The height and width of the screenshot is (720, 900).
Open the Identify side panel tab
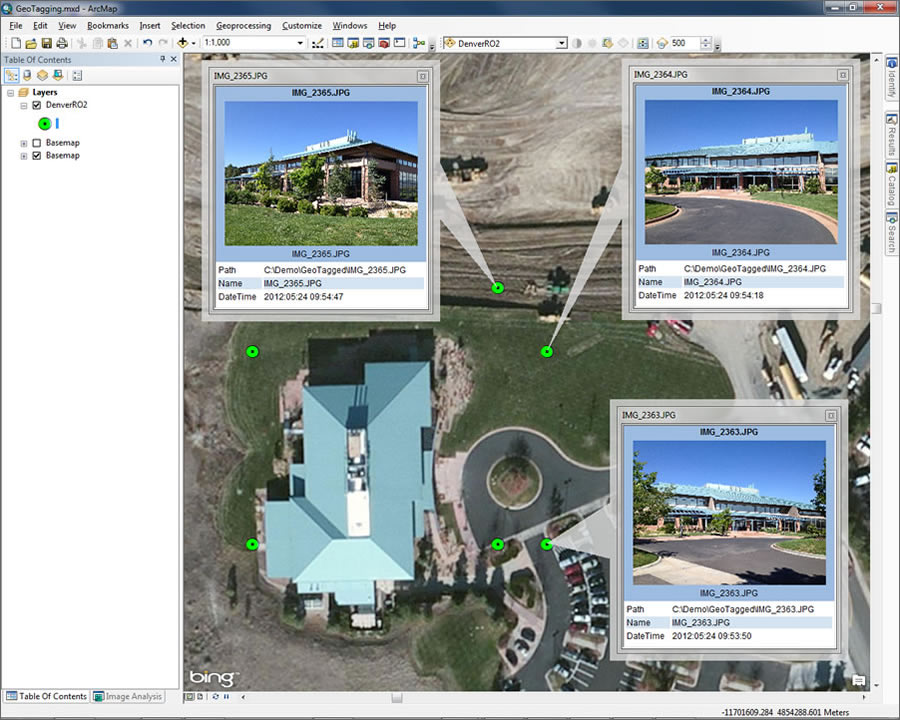coord(891,78)
